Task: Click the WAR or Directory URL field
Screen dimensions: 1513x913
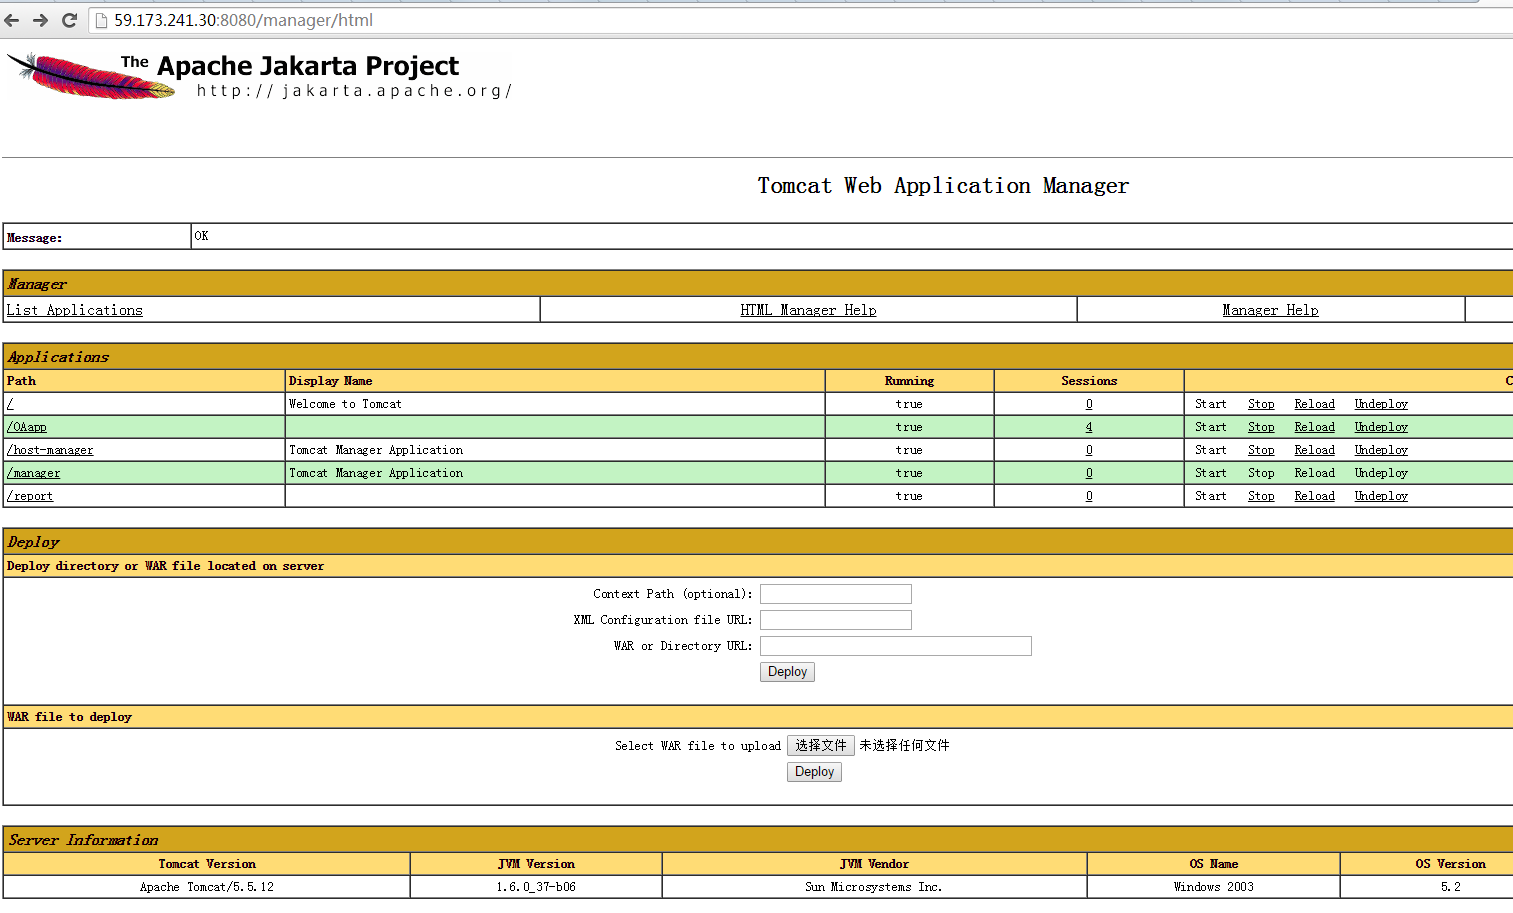Action: (x=896, y=646)
